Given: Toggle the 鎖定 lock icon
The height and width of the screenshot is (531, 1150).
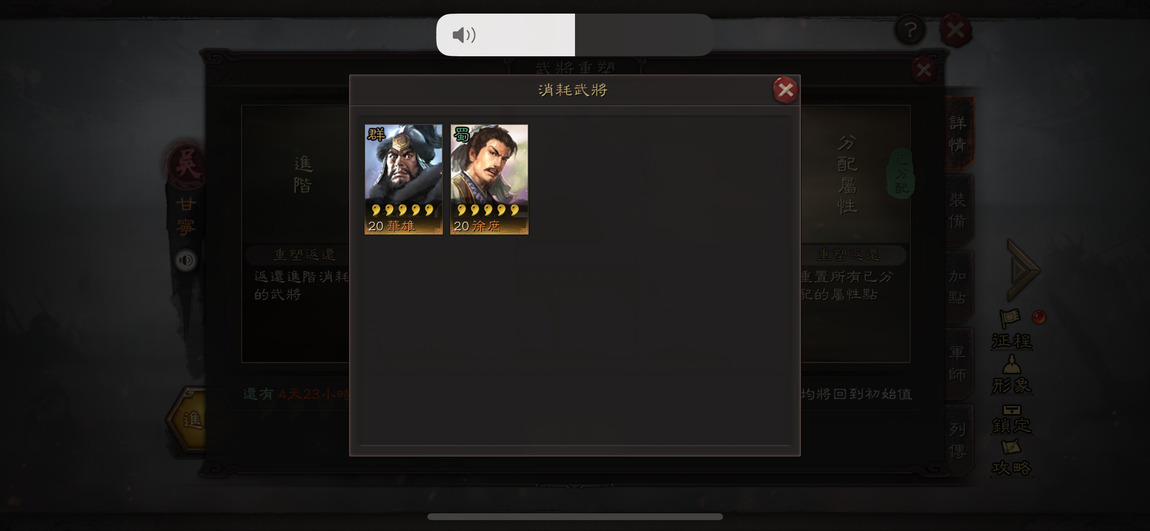Looking at the screenshot, I should [x=1011, y=418].
